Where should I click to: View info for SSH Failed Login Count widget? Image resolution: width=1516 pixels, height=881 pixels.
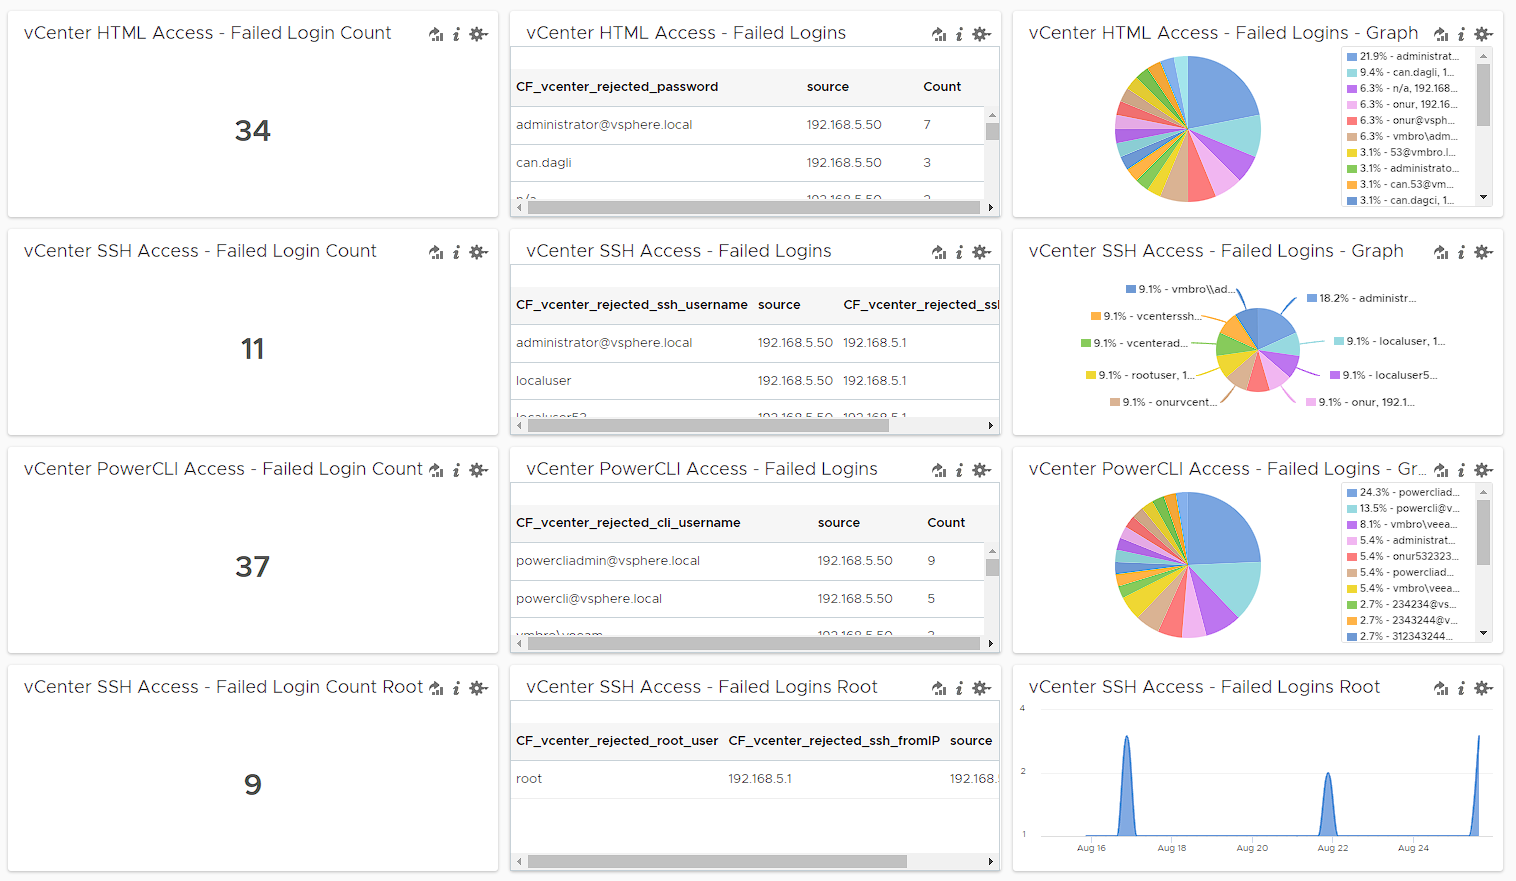pos(456,252)
